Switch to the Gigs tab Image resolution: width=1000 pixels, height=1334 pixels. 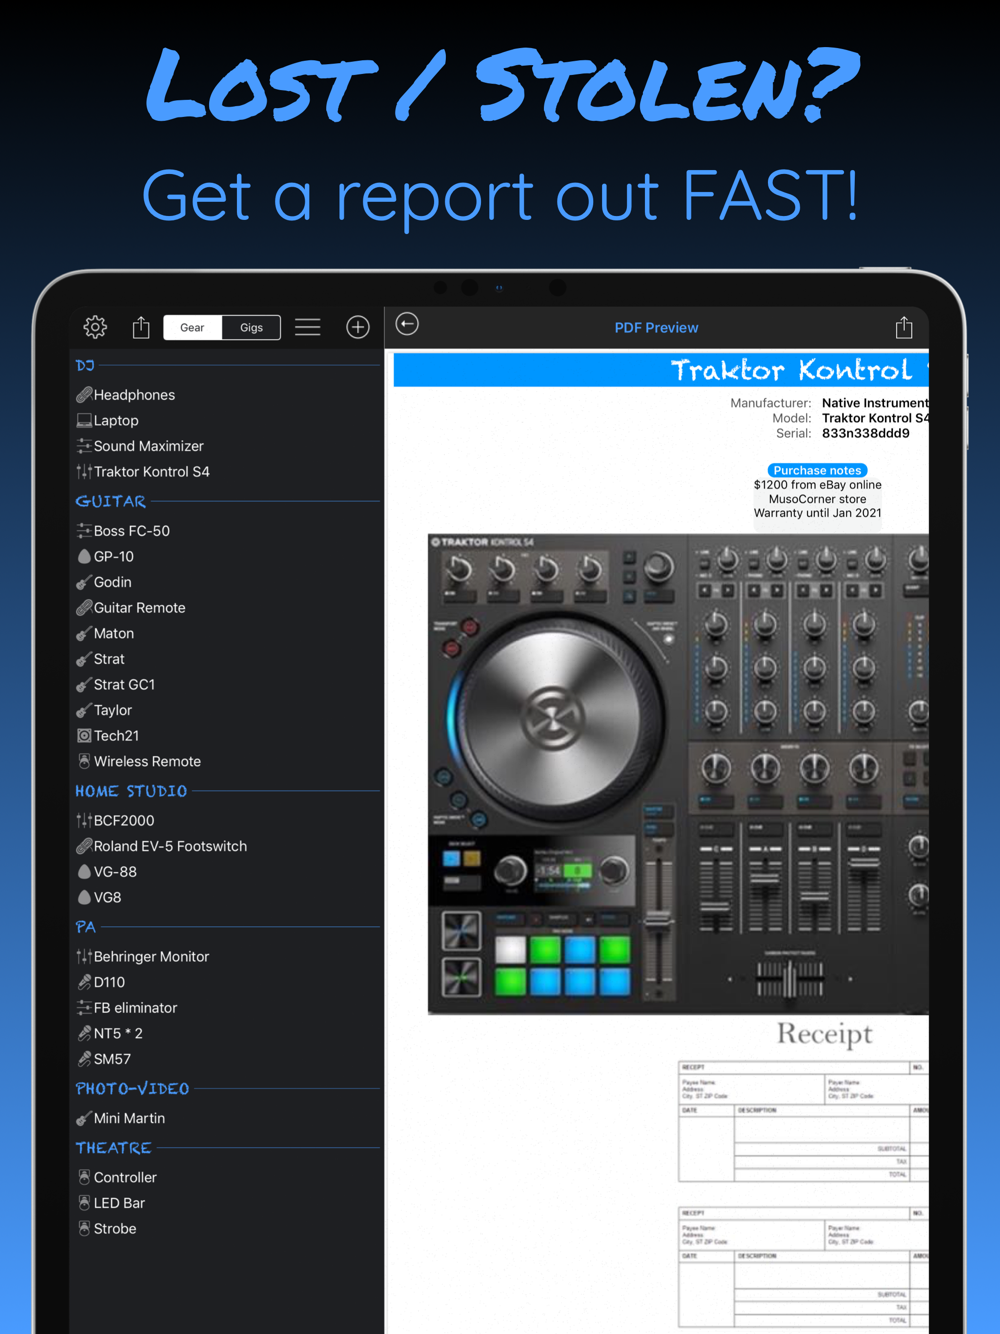[x=251, y=327]
